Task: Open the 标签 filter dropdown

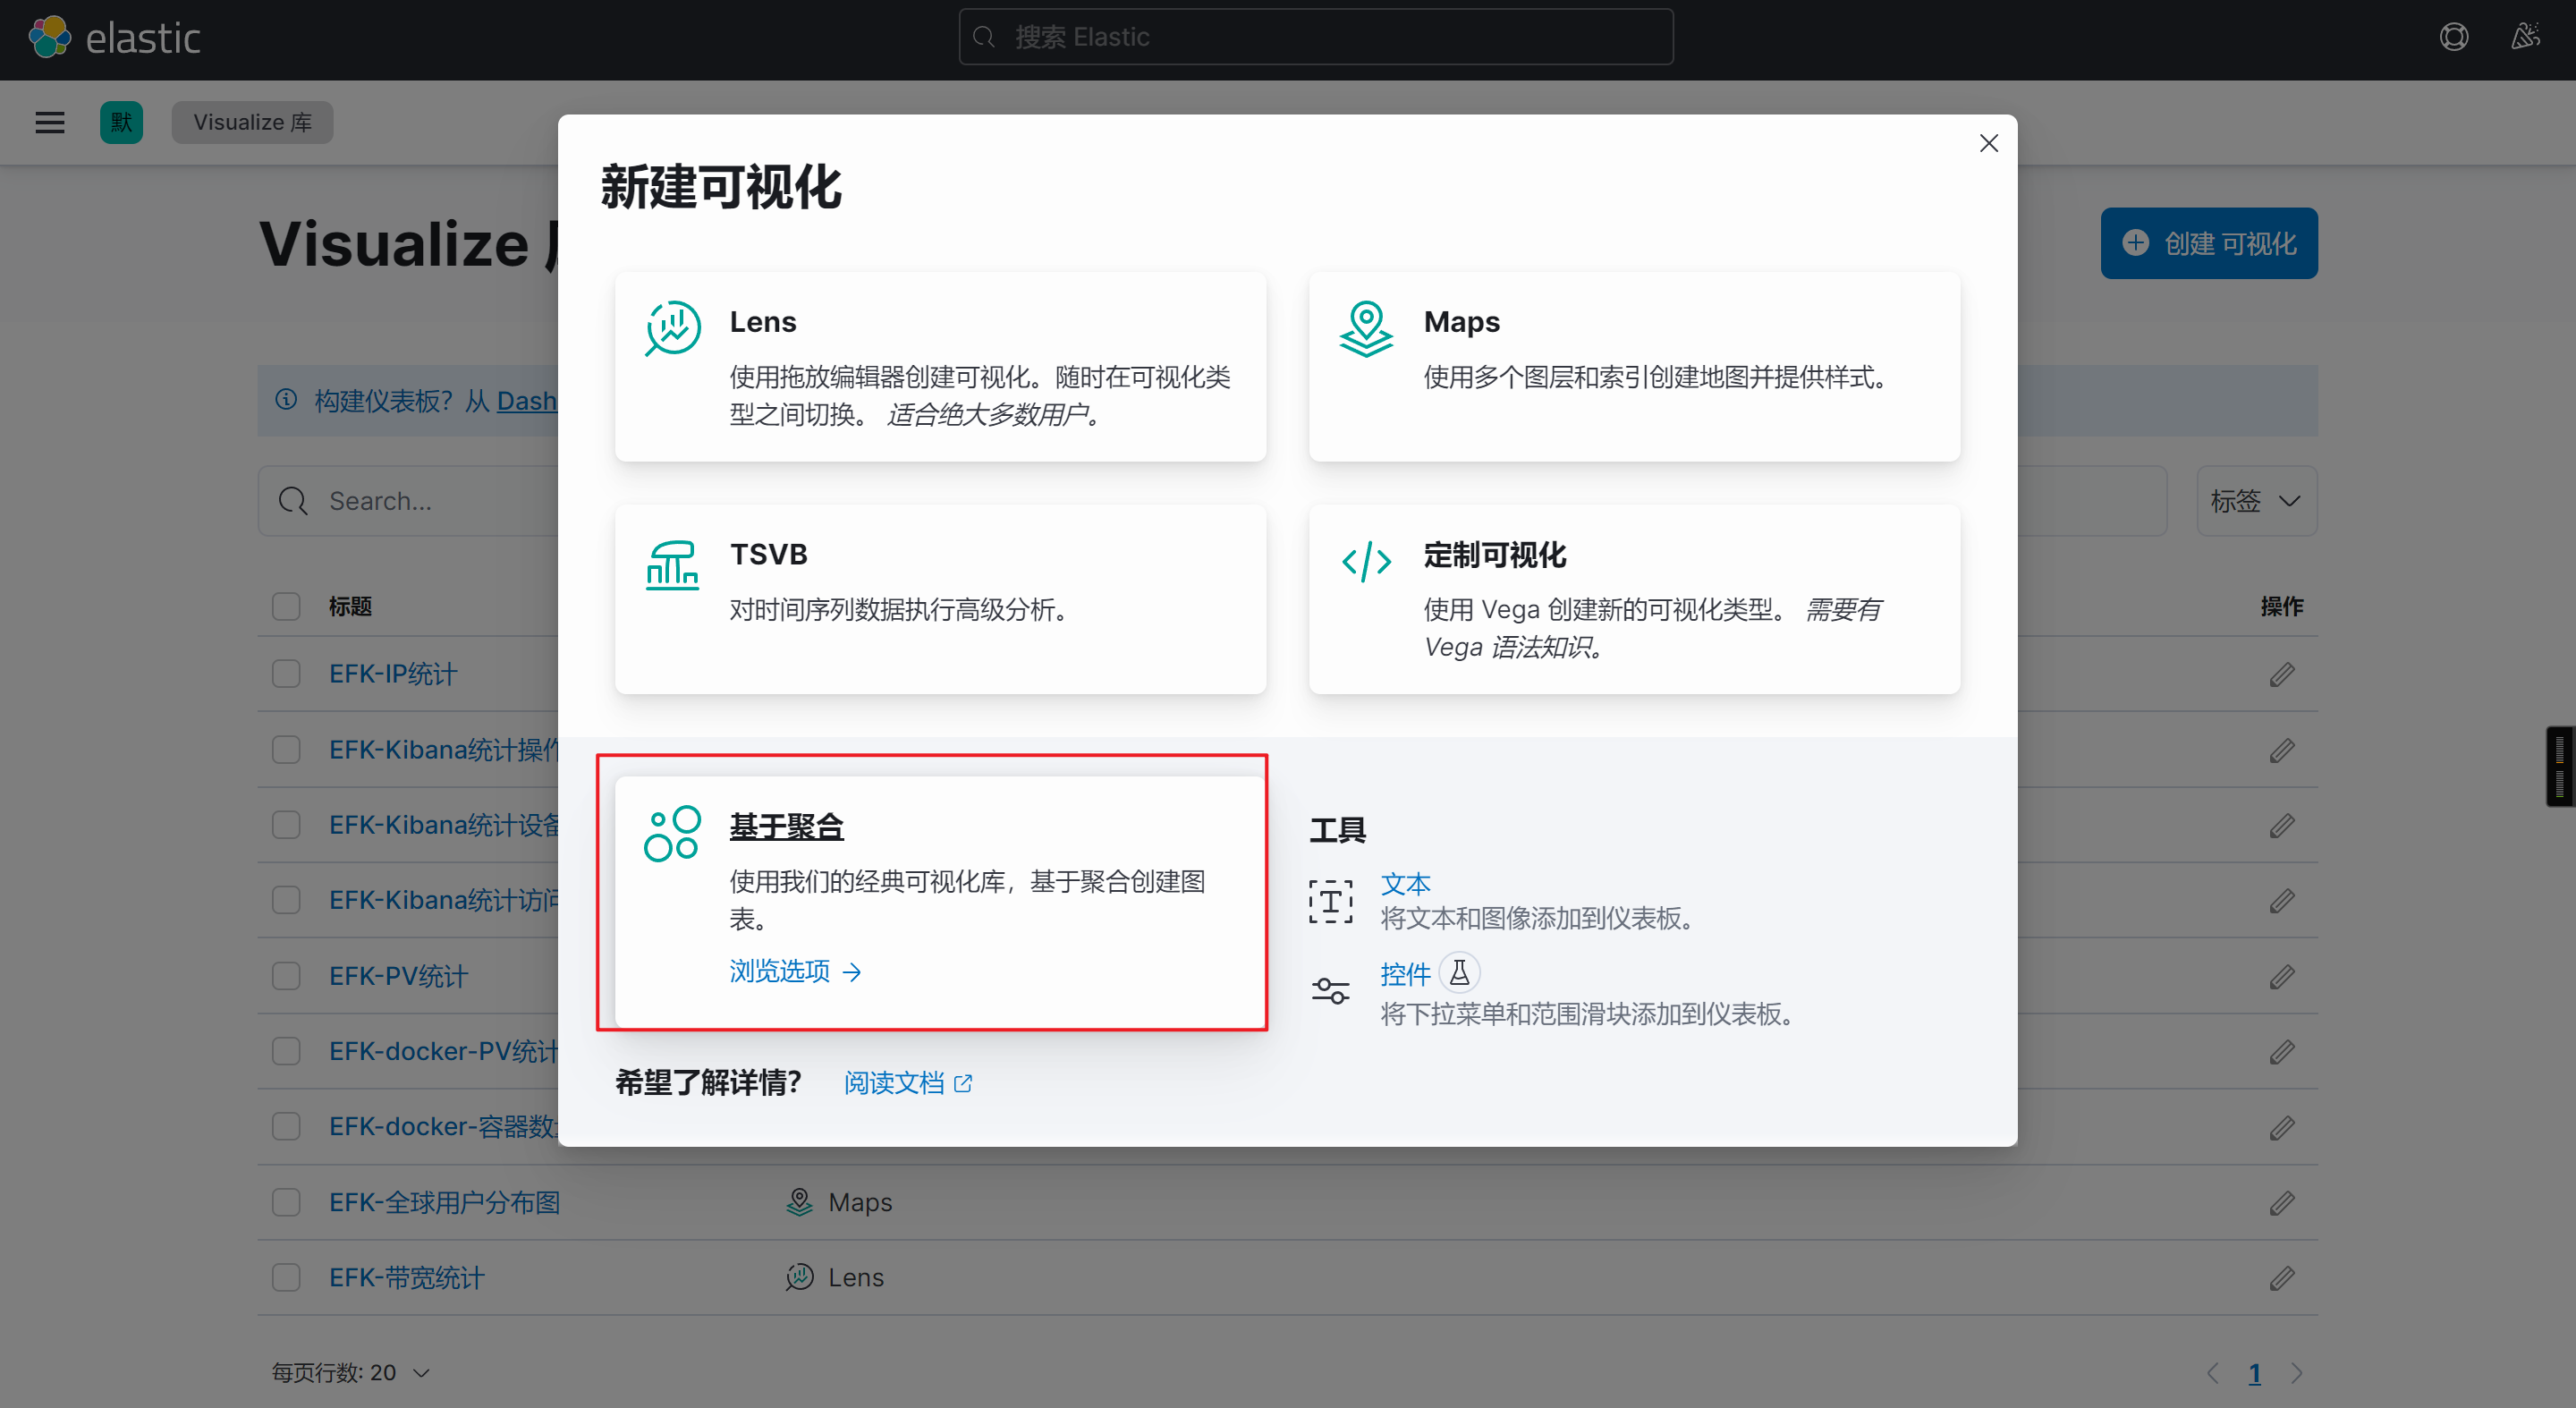Action: 2256,501
